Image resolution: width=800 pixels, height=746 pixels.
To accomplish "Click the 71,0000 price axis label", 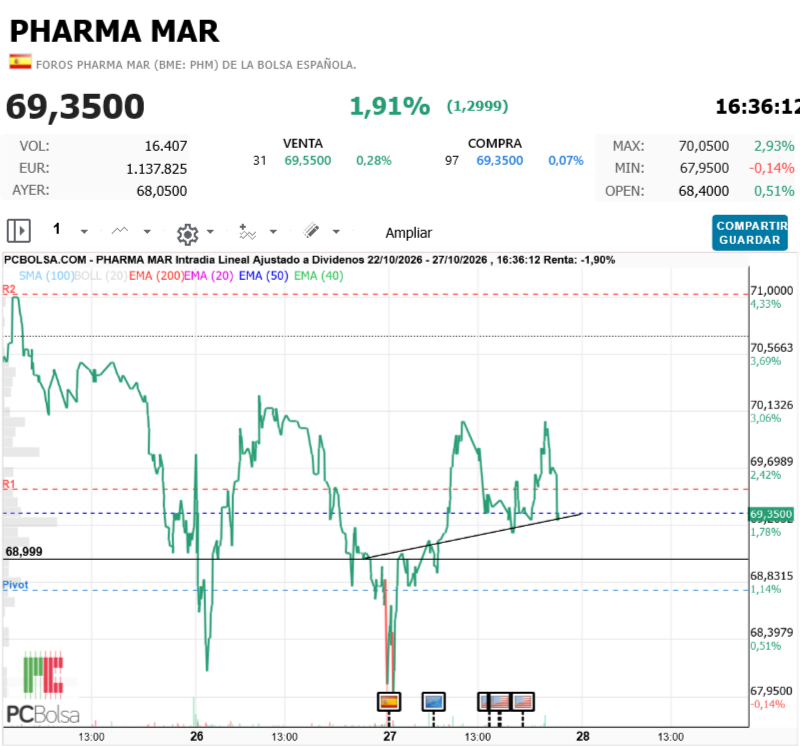I will click(771, 291).
